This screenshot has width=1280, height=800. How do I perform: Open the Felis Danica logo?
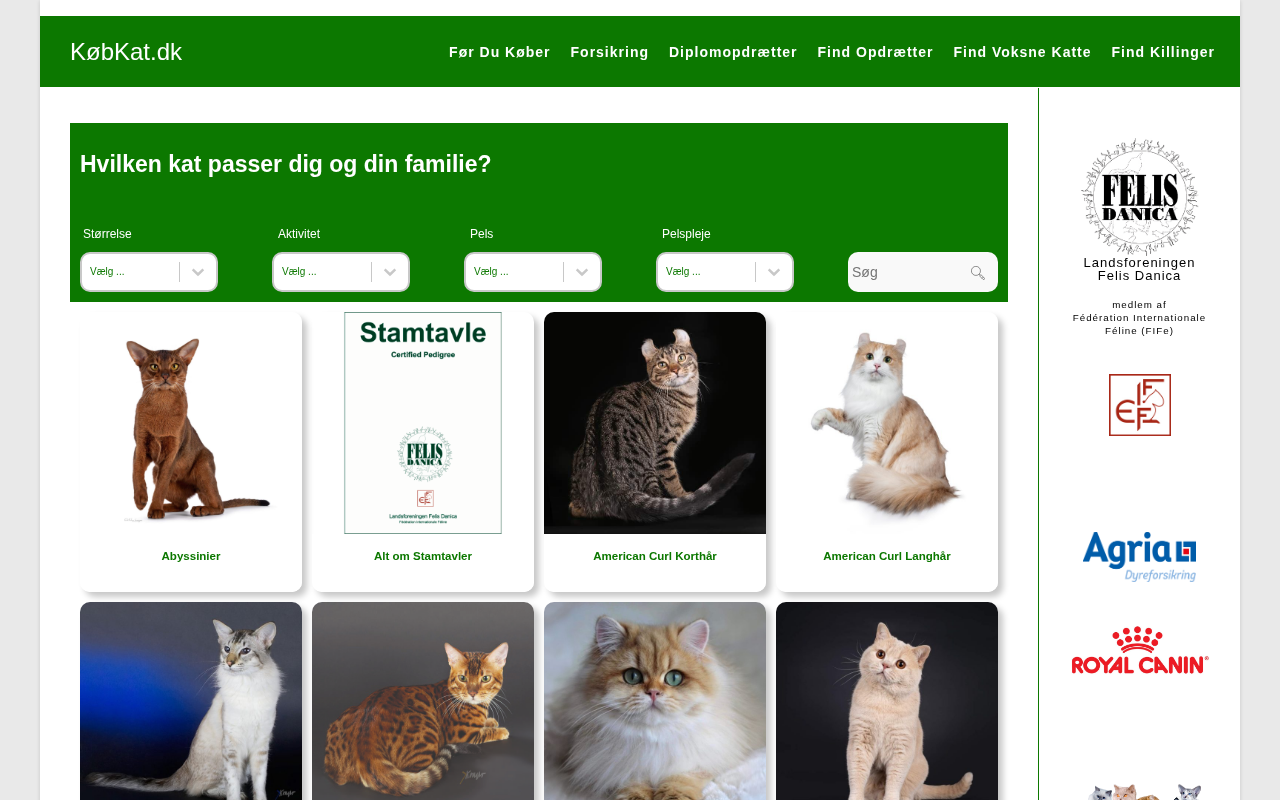point(1139,196)
